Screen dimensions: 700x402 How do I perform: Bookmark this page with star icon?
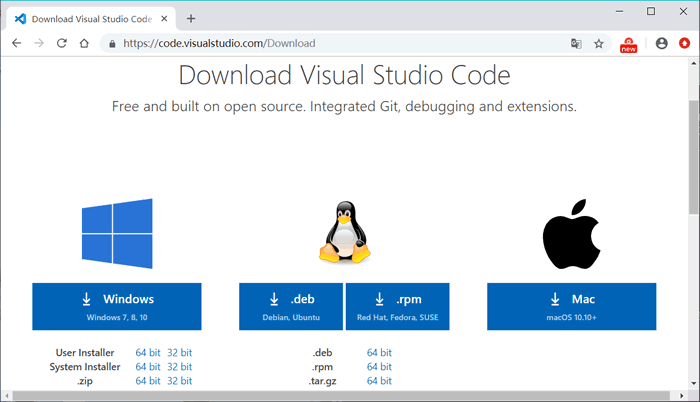click(x=599, y=43)
